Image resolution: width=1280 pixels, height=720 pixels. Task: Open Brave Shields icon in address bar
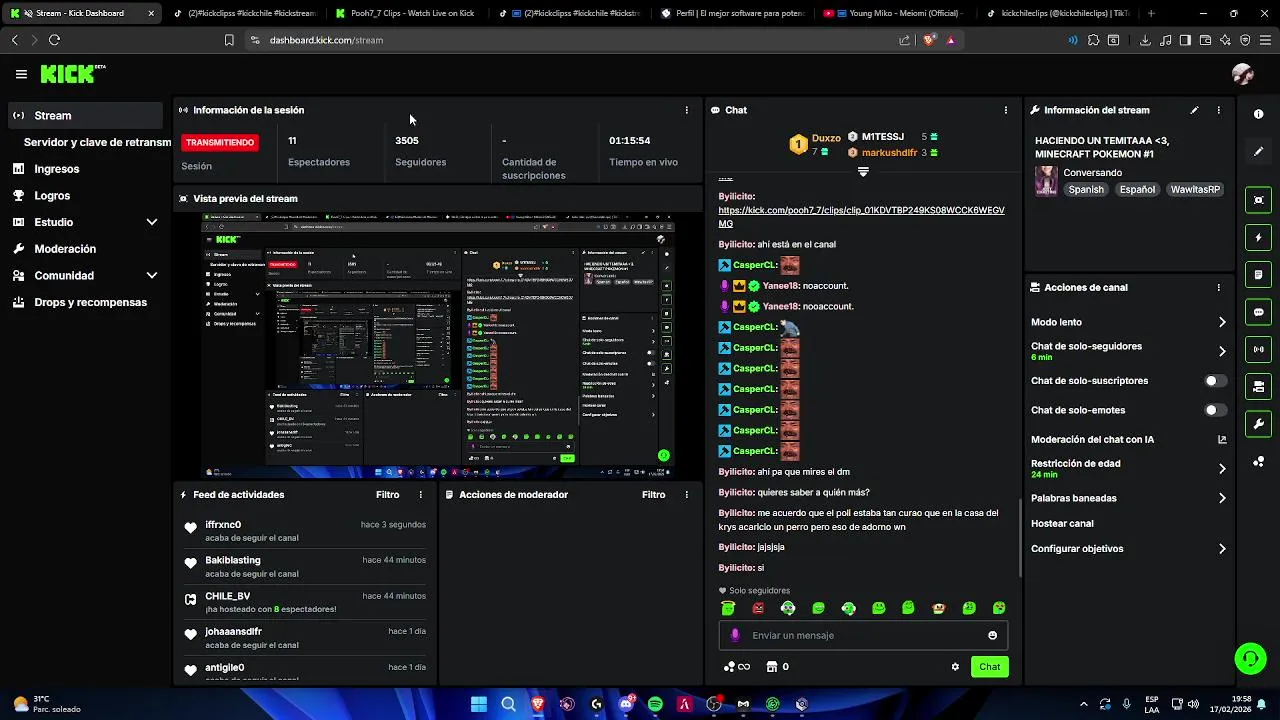tap(929, 40)
